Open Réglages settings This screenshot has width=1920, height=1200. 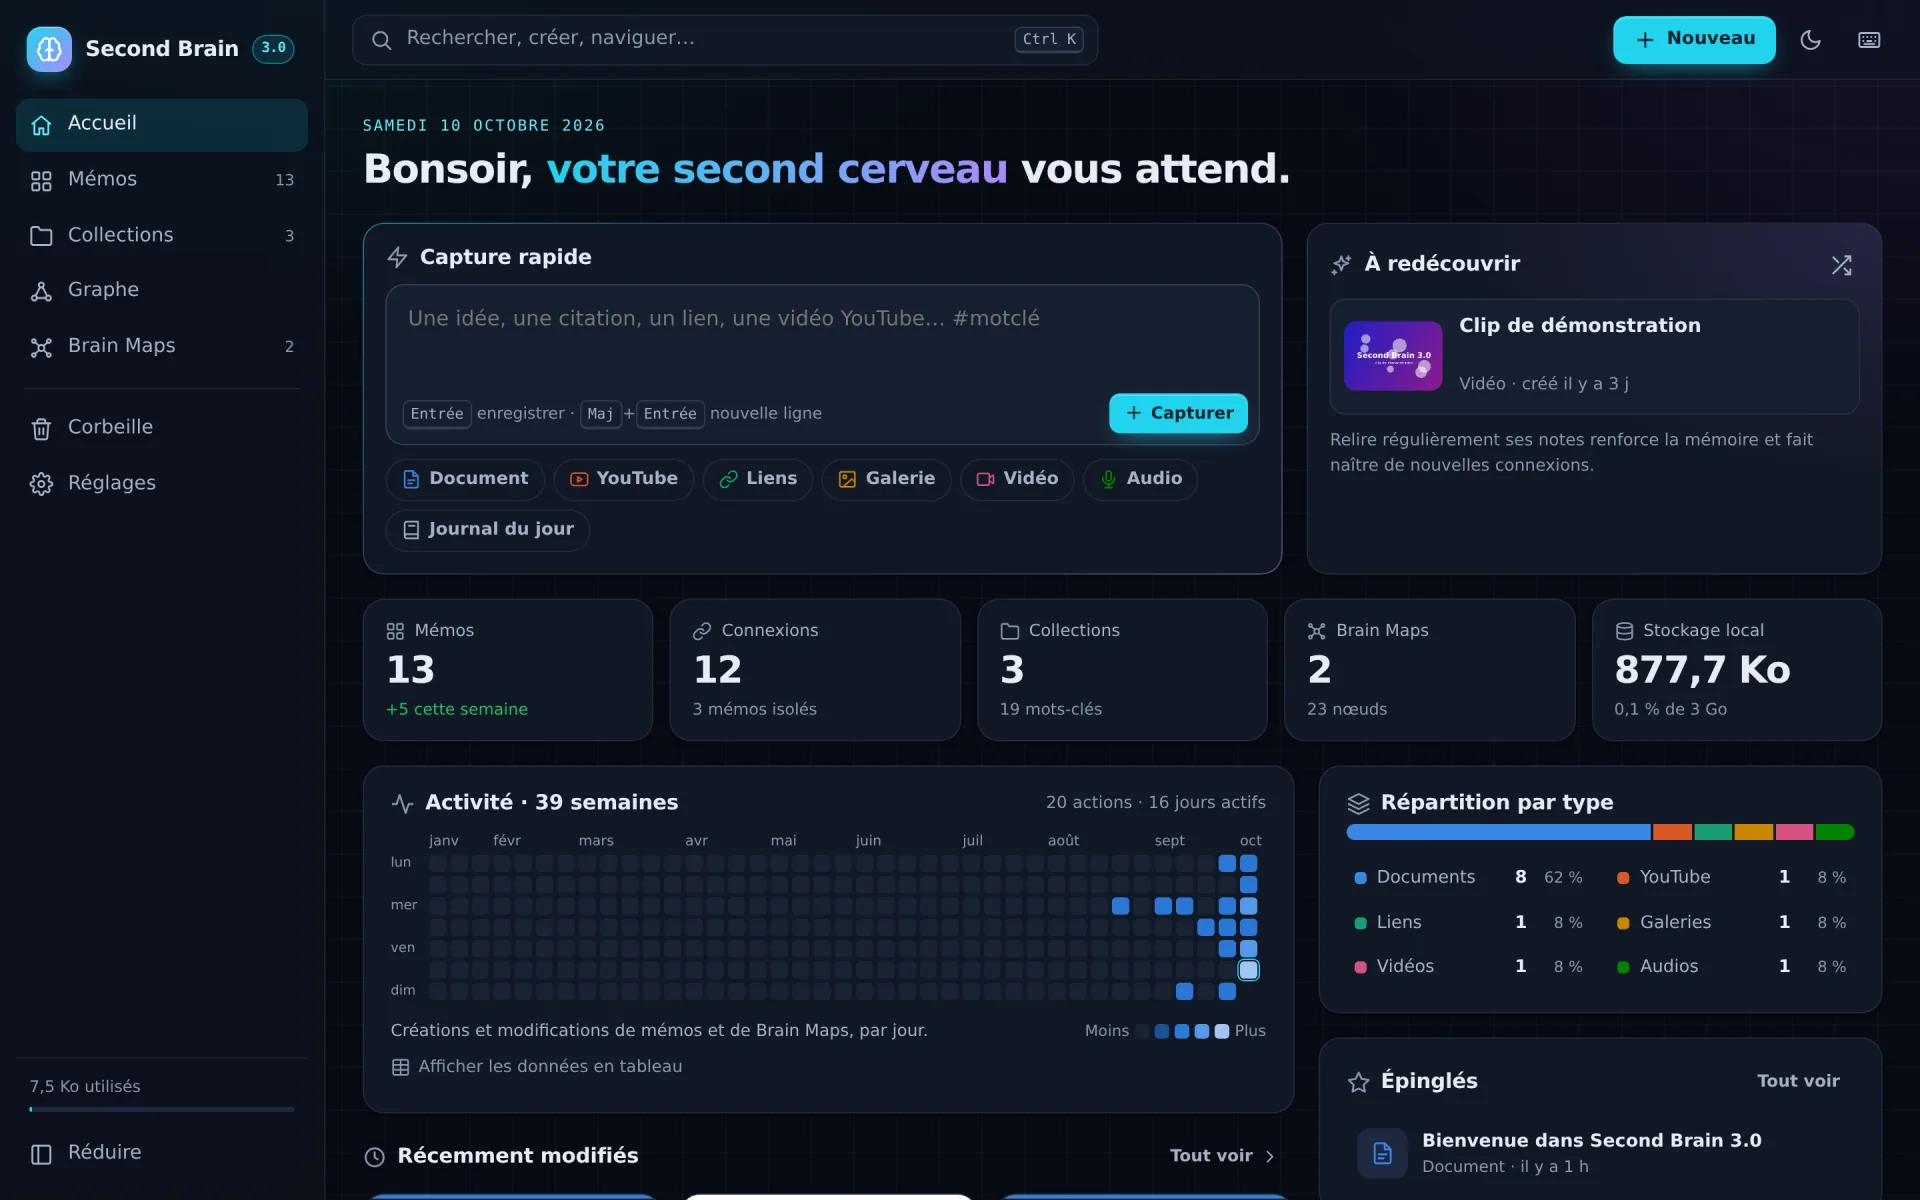(161, 484)
